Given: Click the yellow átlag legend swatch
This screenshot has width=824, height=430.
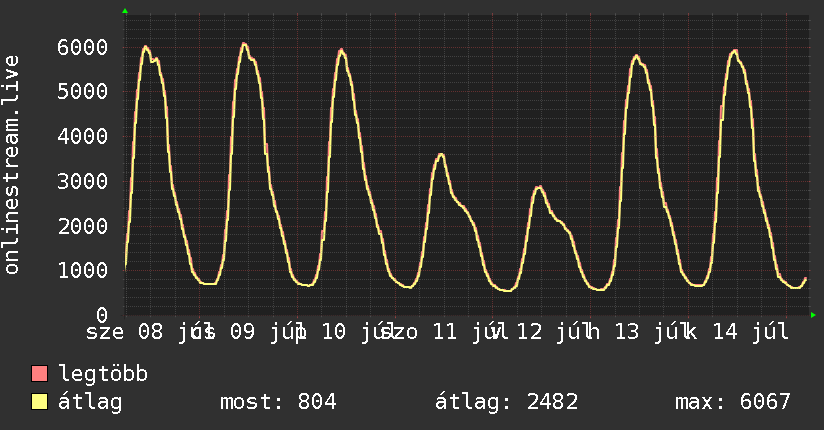Looking at the screenshot, I should [x=39, y=402].
